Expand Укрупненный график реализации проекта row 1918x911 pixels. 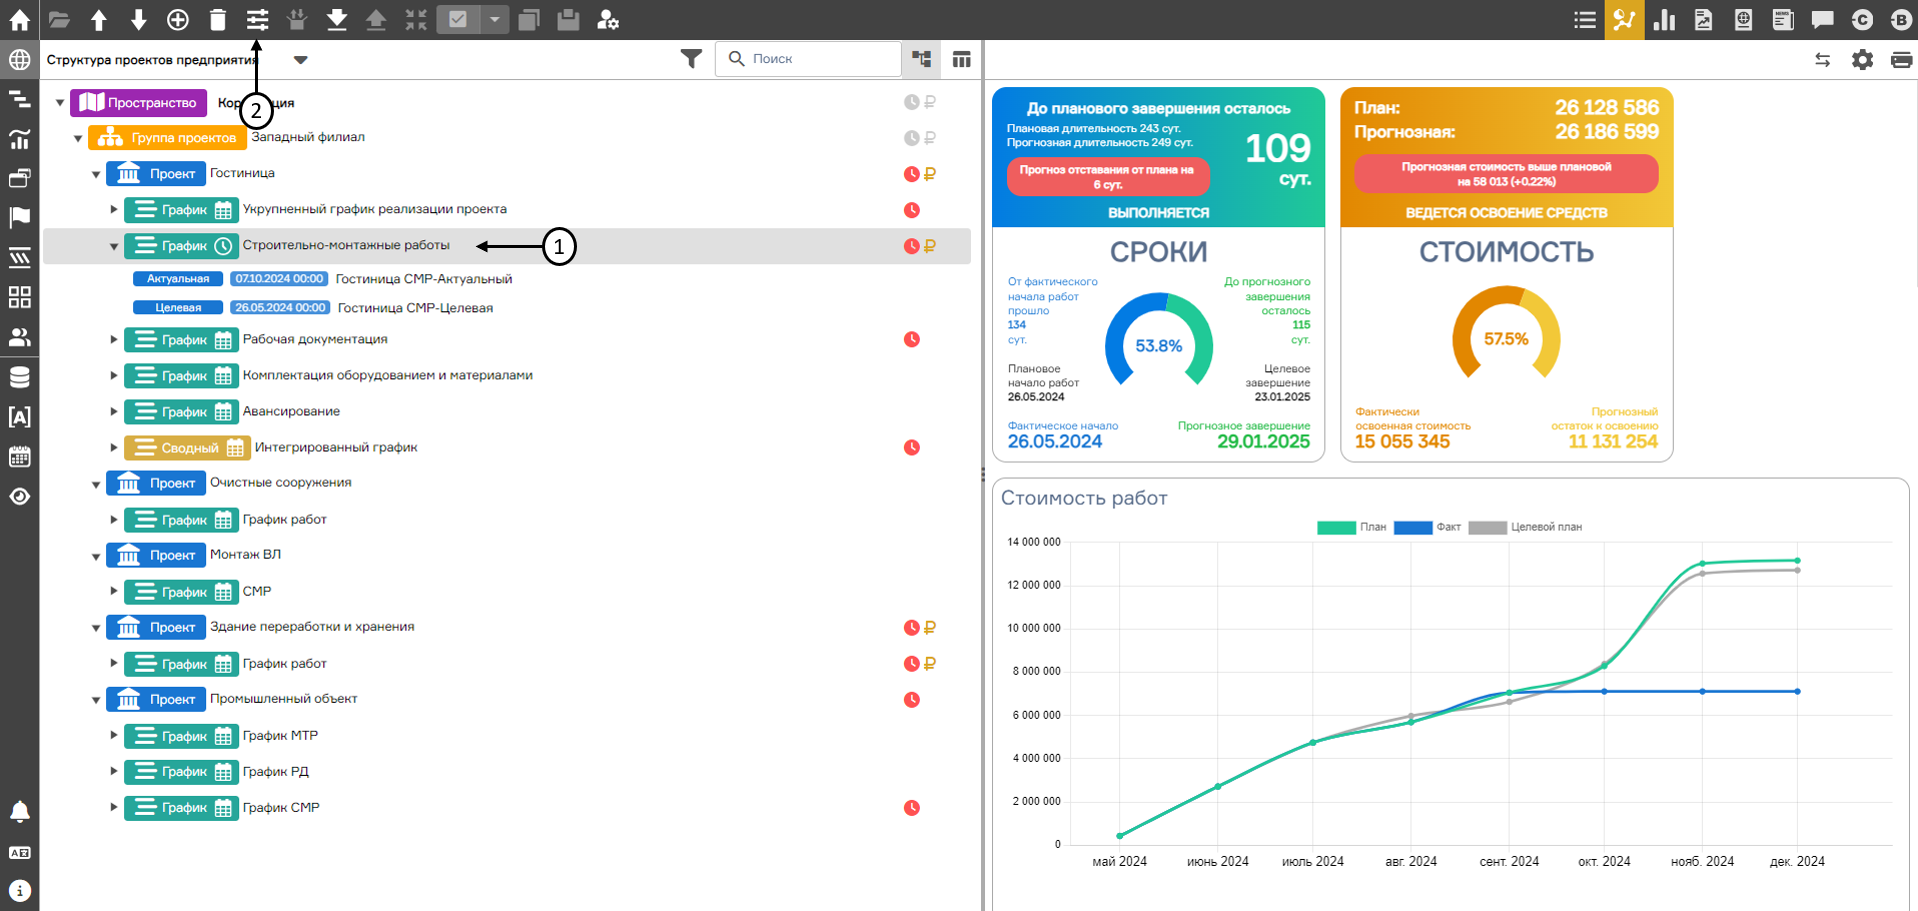pos(114,209)
